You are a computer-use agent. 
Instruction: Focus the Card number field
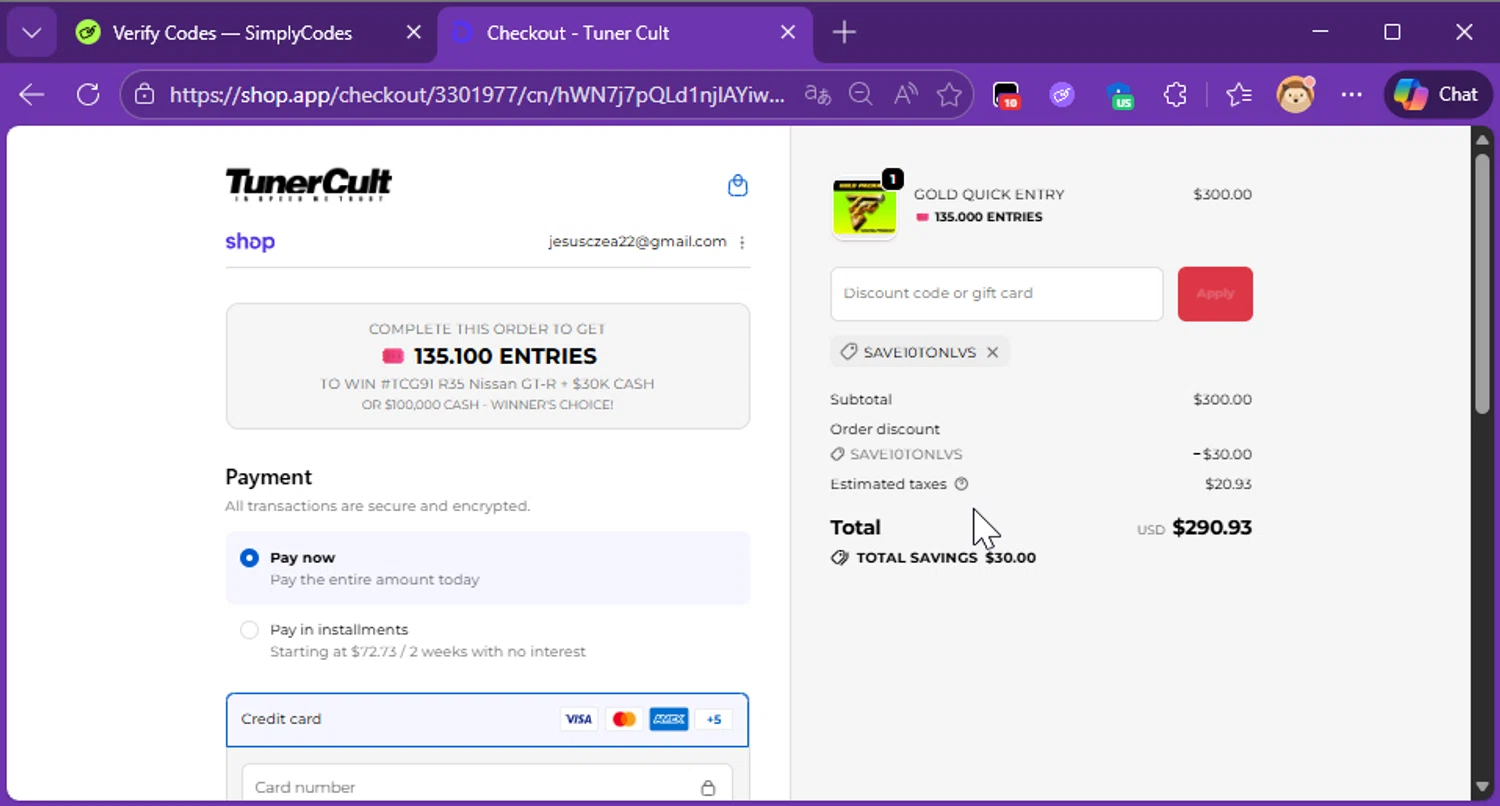coord(487,785)
